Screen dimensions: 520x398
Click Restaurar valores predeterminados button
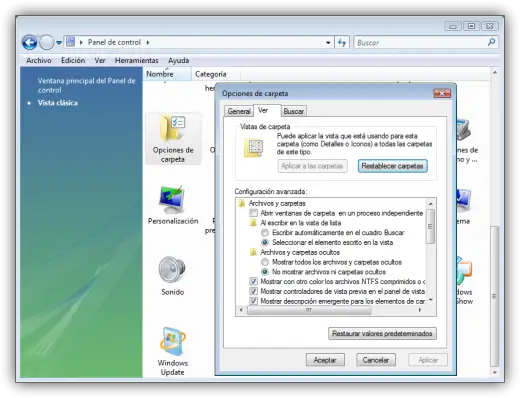(382, 333)
